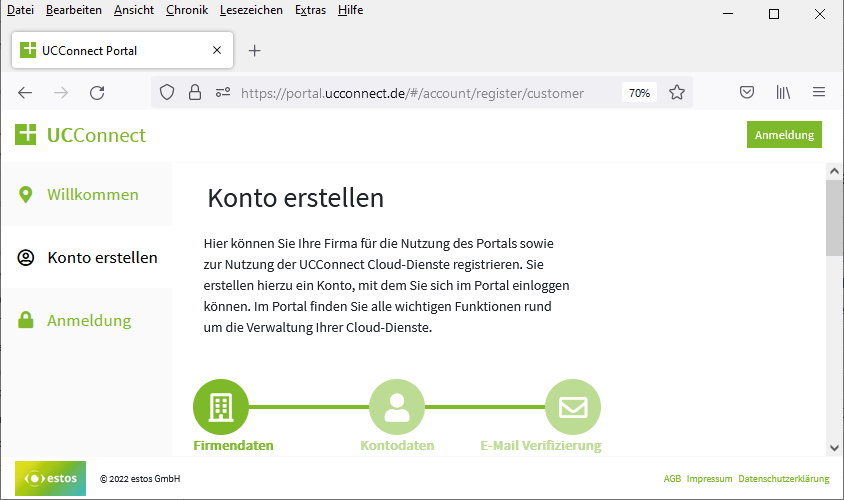Open the Datenschutzerklärung footer link
This screenshot has width=844, height=500.
pos(784,479)
